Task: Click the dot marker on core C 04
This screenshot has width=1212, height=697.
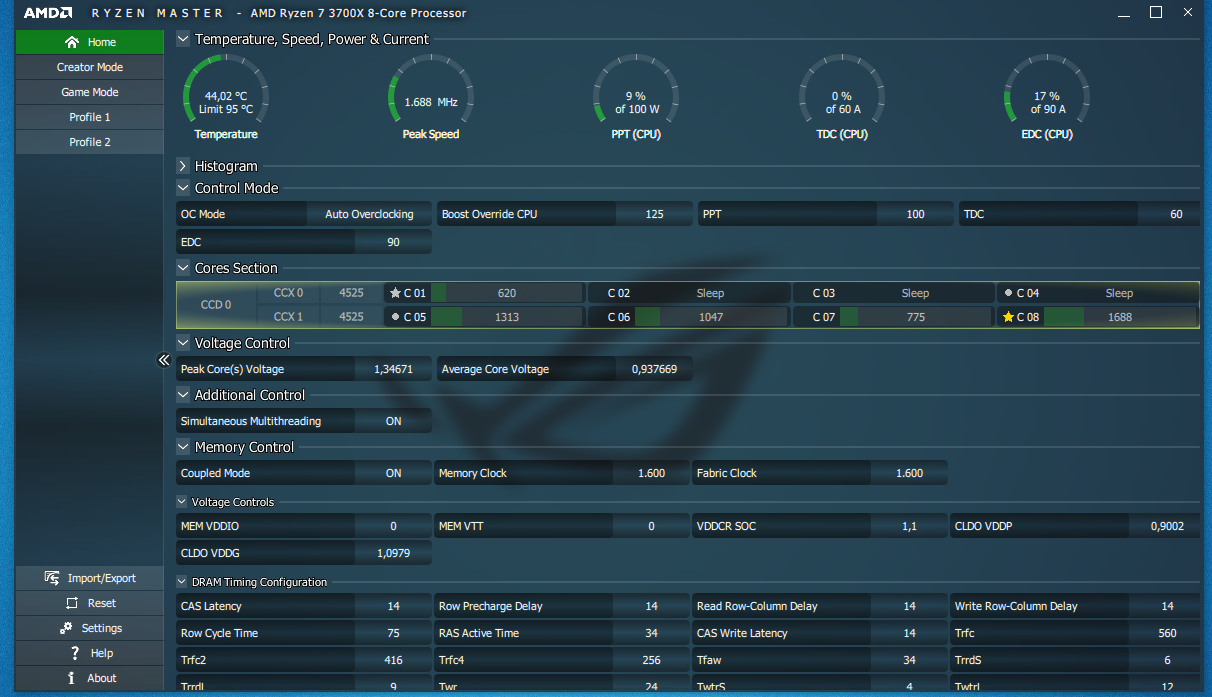Action: coord(1008,293)
